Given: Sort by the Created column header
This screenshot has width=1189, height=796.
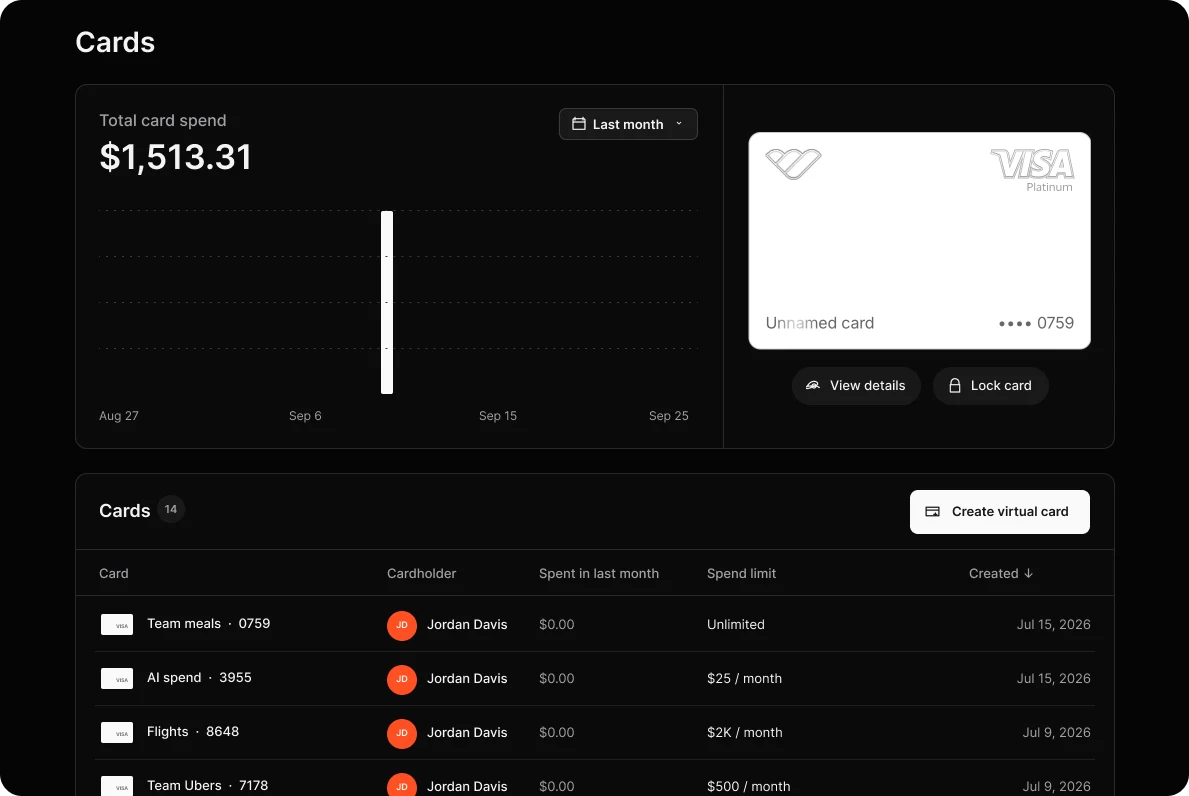Looking at the screenshot, I should (x=1001, y=574).
